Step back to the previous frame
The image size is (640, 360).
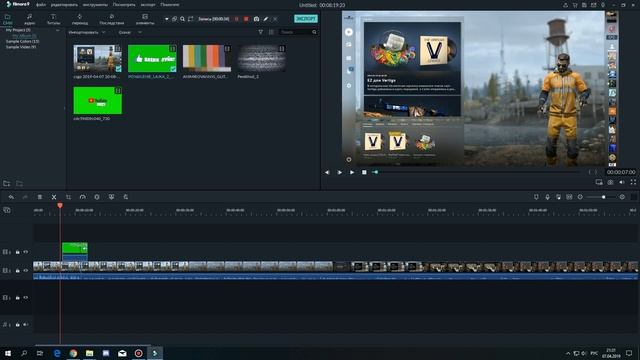(x=327, y=172)
